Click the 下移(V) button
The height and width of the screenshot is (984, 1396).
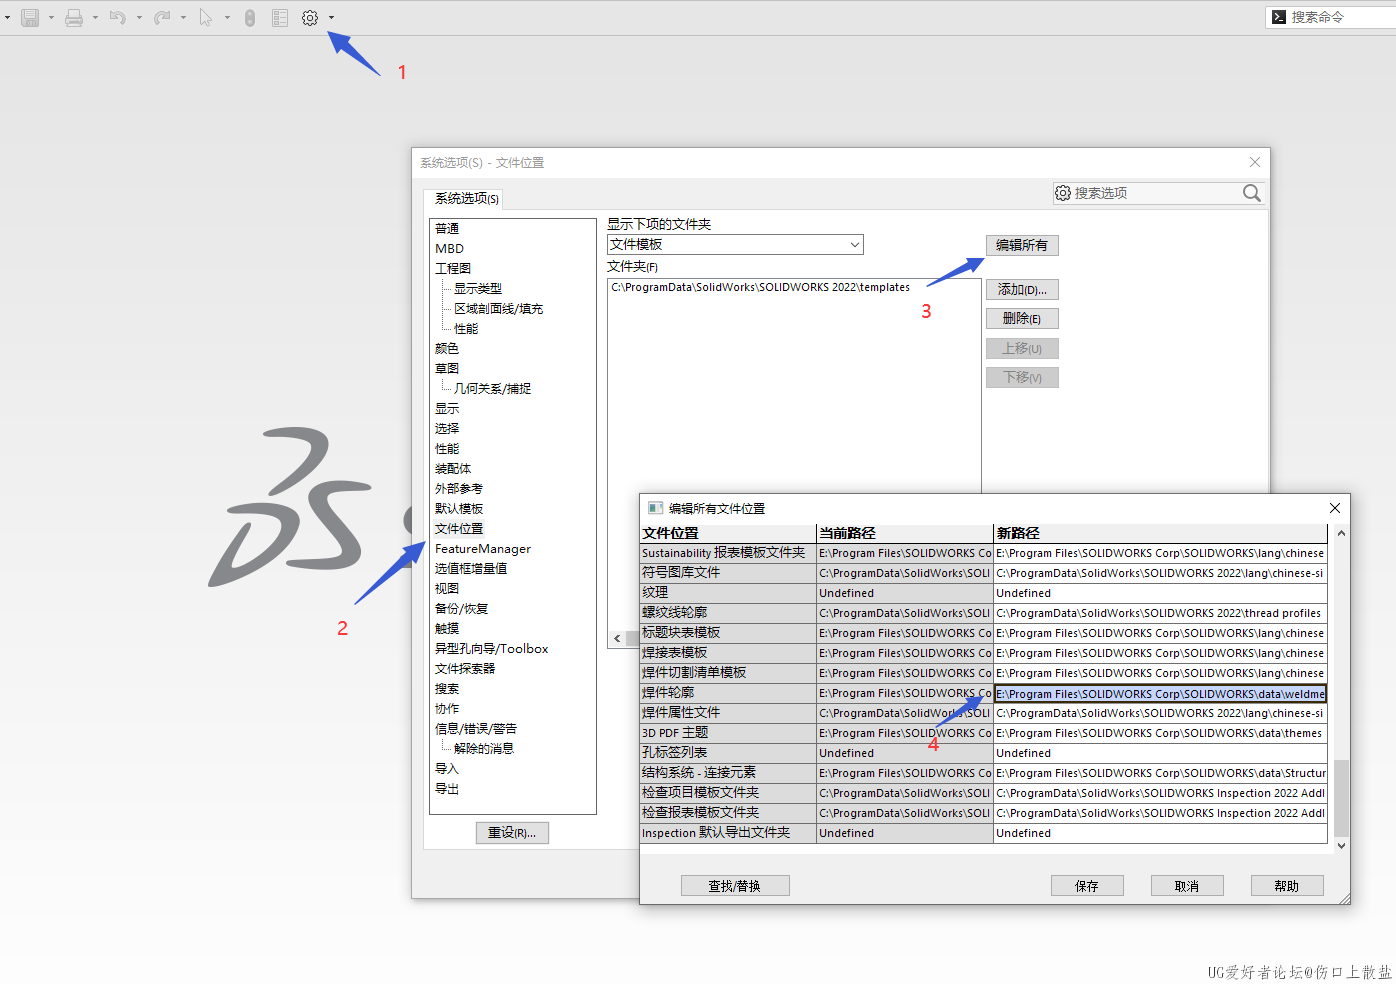1022,378
